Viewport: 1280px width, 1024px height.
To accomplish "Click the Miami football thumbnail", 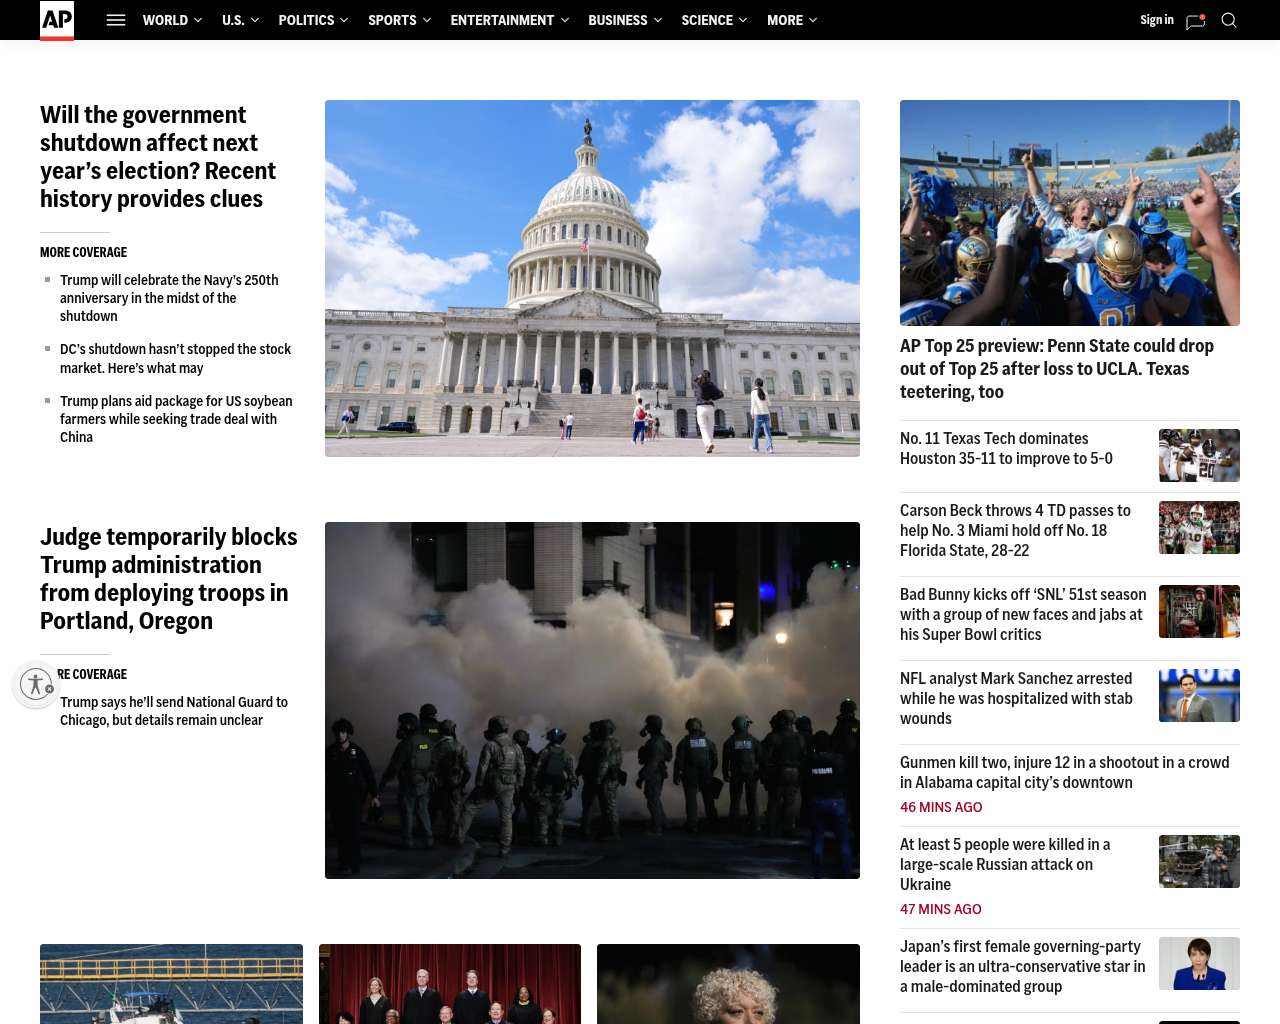I will point(1199,527).
